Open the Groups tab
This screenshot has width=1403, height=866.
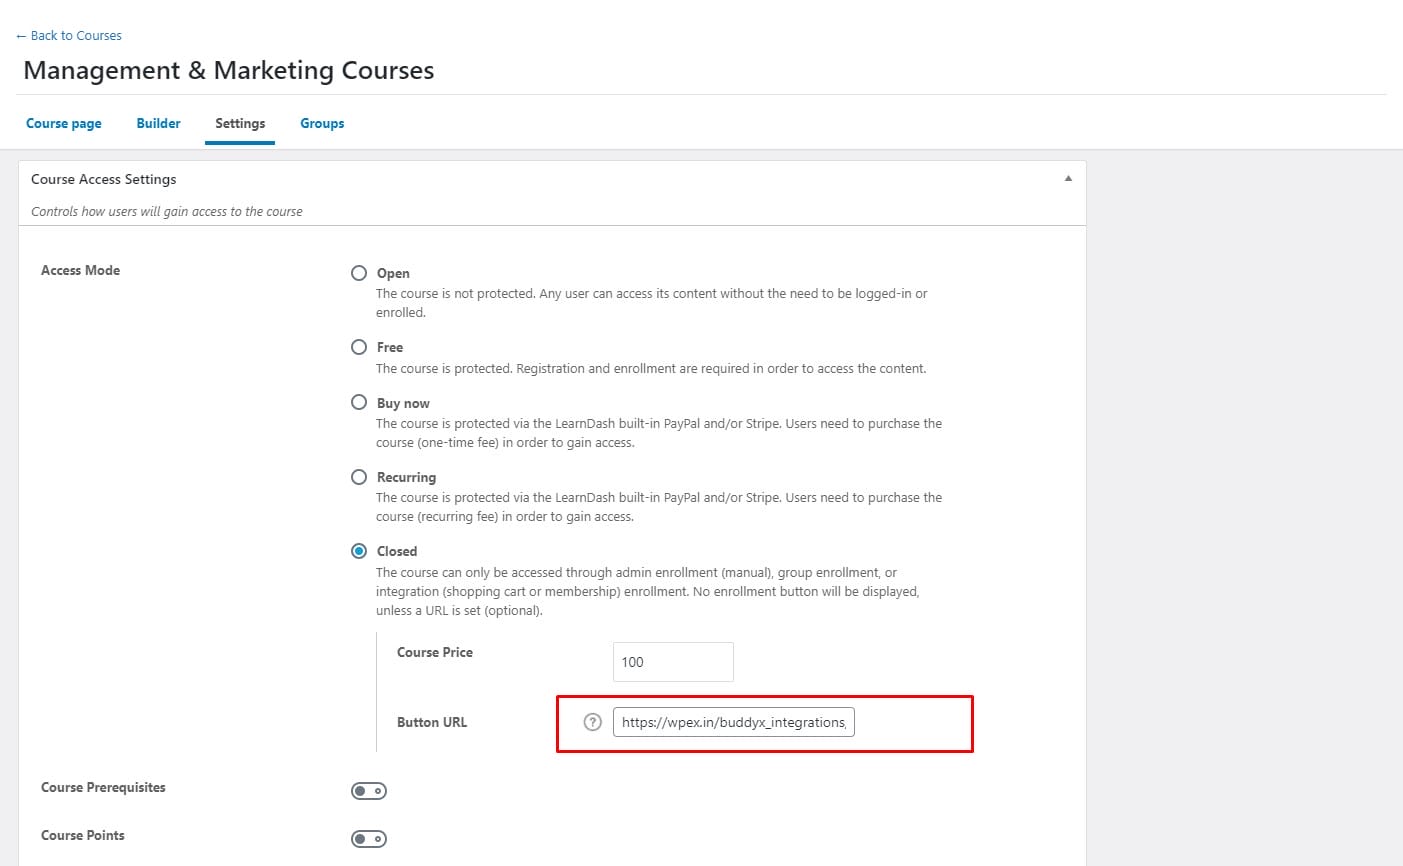coord(322,123)
